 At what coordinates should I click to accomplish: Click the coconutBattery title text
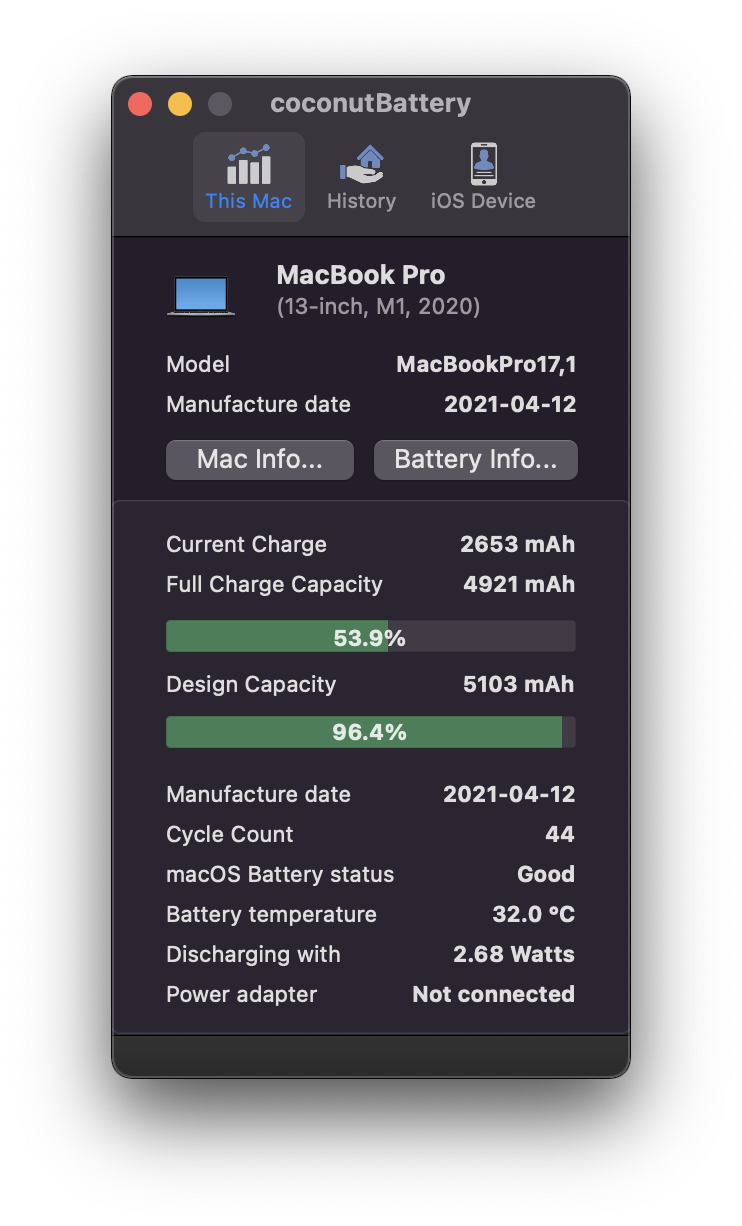pyautogui.click(x=370, y=103)
